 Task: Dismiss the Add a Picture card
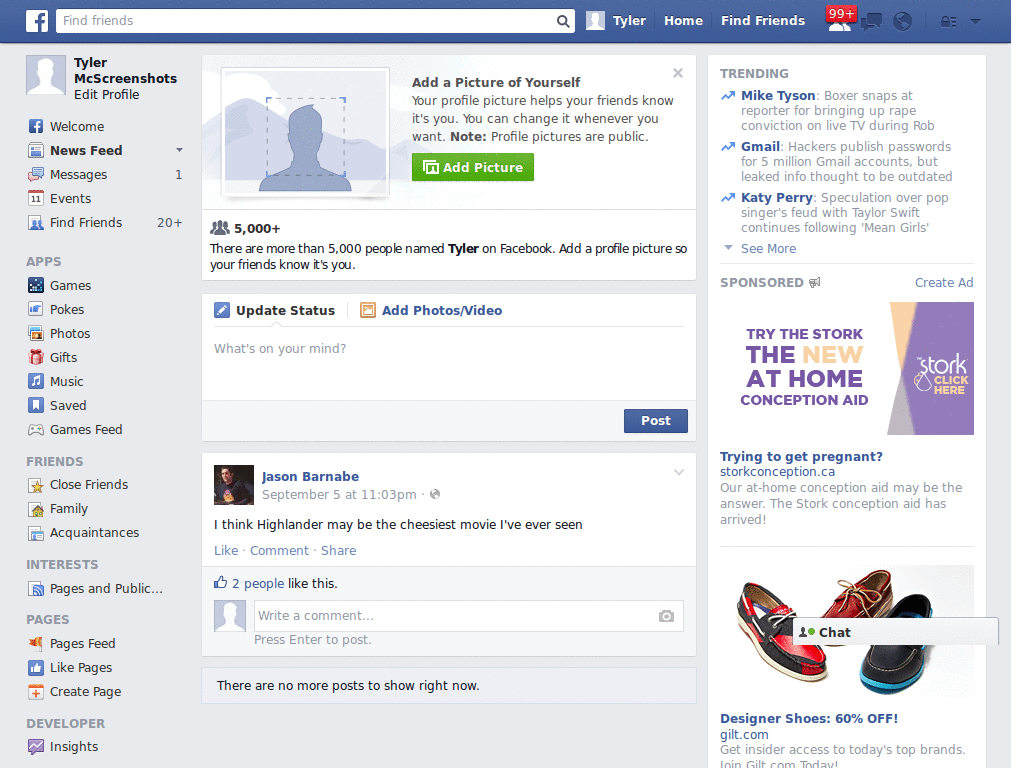pyautogui.click(x=678, y=73)
